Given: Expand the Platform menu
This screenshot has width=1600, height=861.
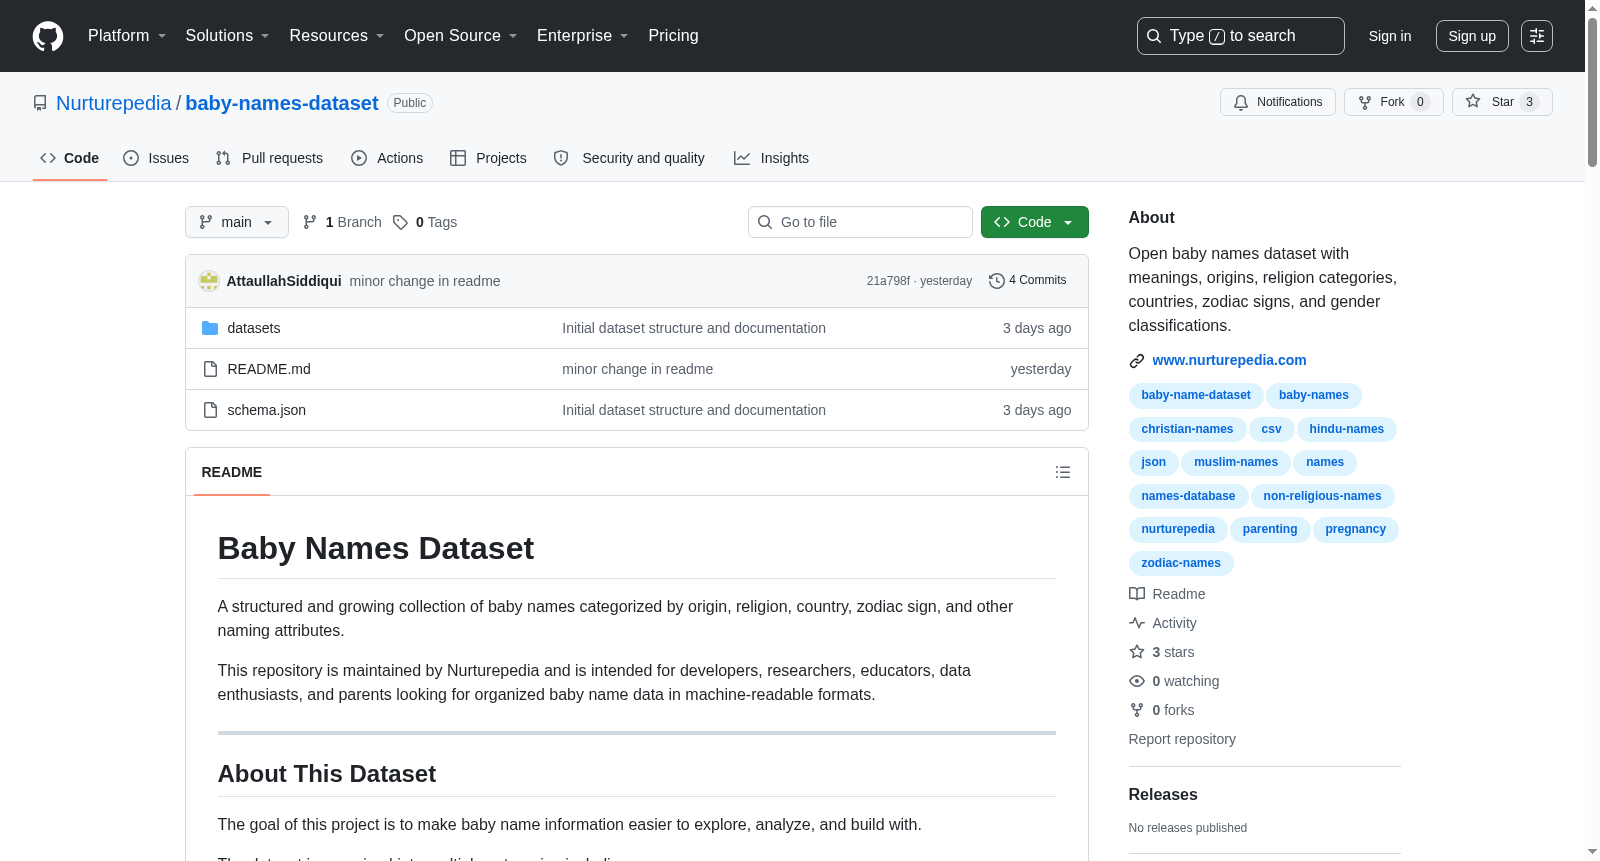Looking at the screenshot, I should click(x=127, y=36).
